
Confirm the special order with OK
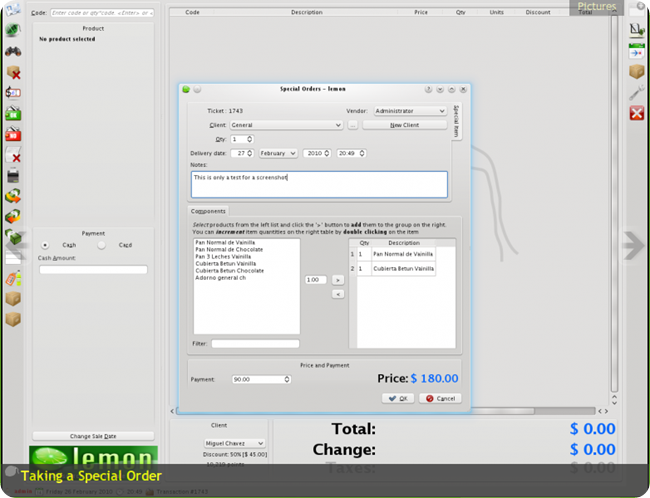(398, 398)
